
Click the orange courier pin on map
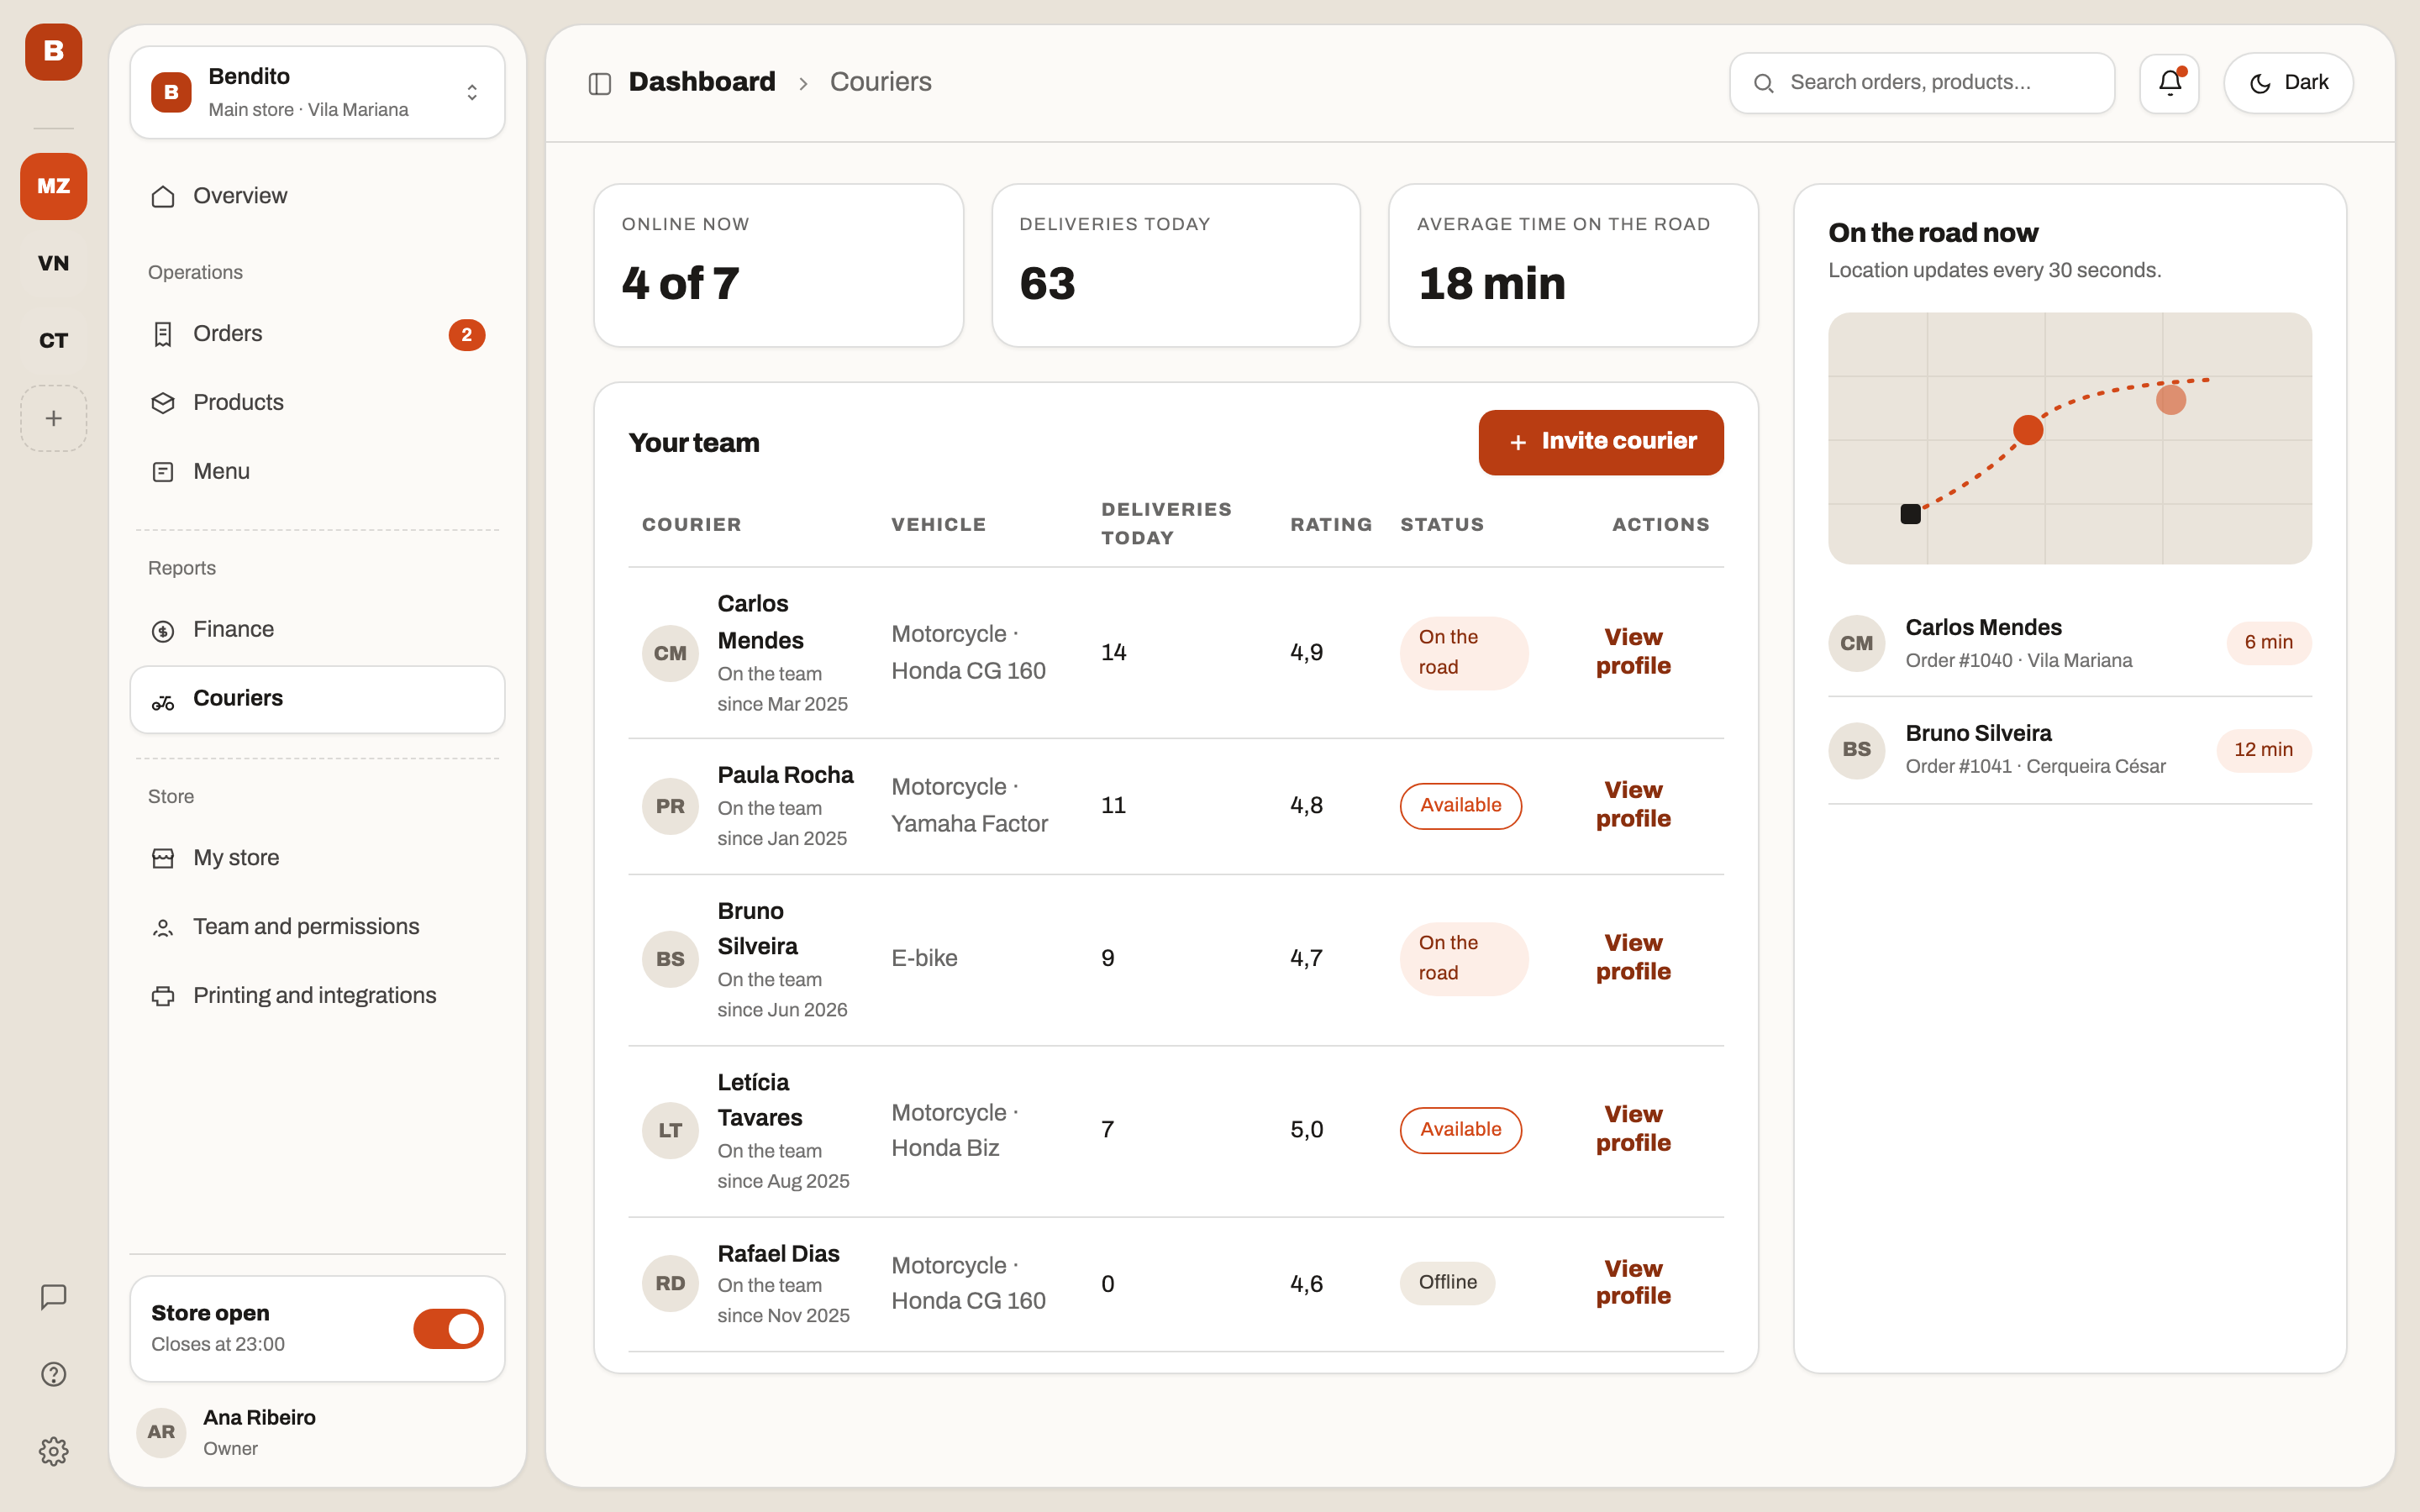tap(2028, 430)
